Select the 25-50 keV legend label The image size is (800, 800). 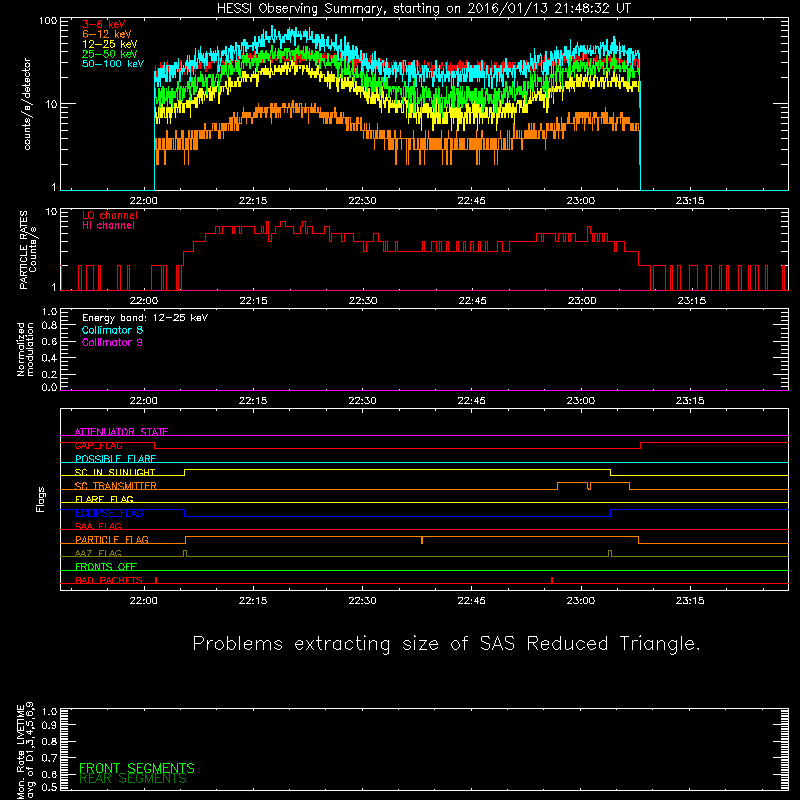click(x=110, y=54)
